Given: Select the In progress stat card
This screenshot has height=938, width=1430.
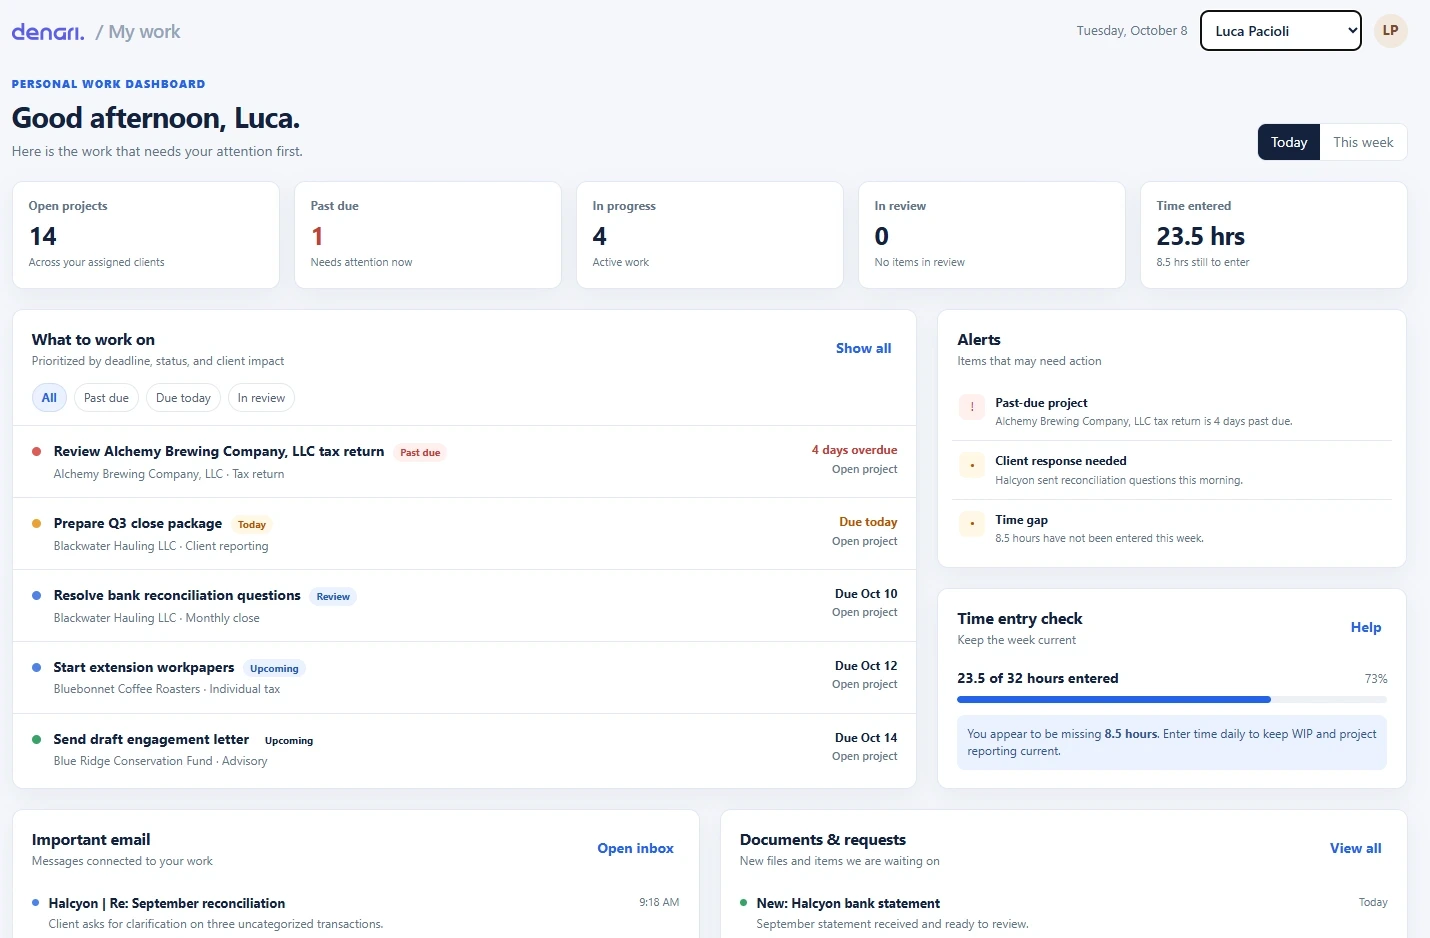Looking at the screenshot, I should tap(710, 235).
